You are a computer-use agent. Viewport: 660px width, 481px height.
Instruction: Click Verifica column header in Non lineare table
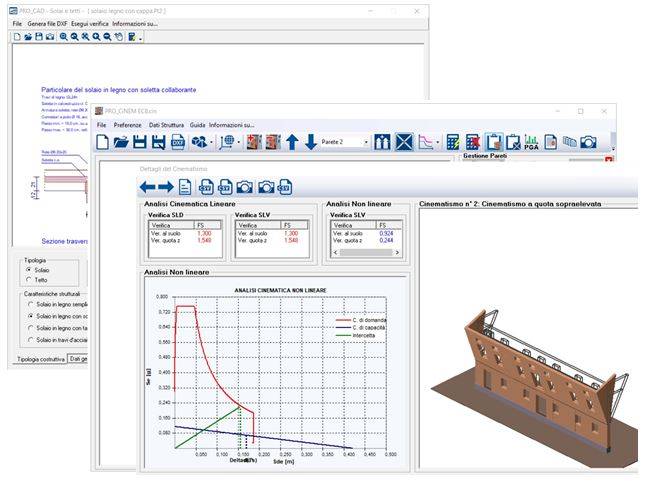click(354, 225)
